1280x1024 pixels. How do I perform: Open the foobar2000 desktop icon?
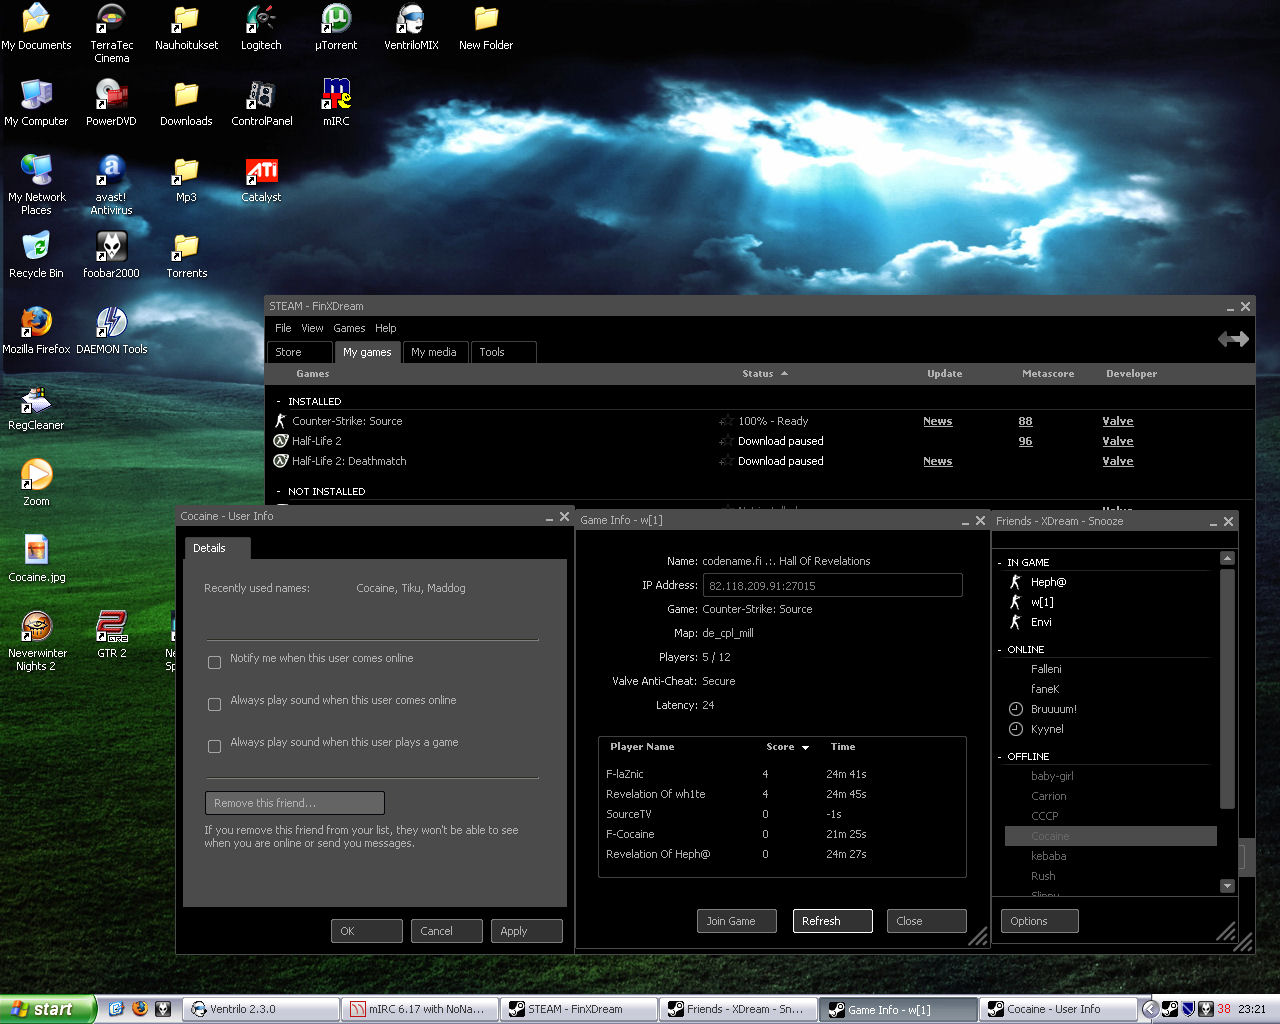[111, 248]
